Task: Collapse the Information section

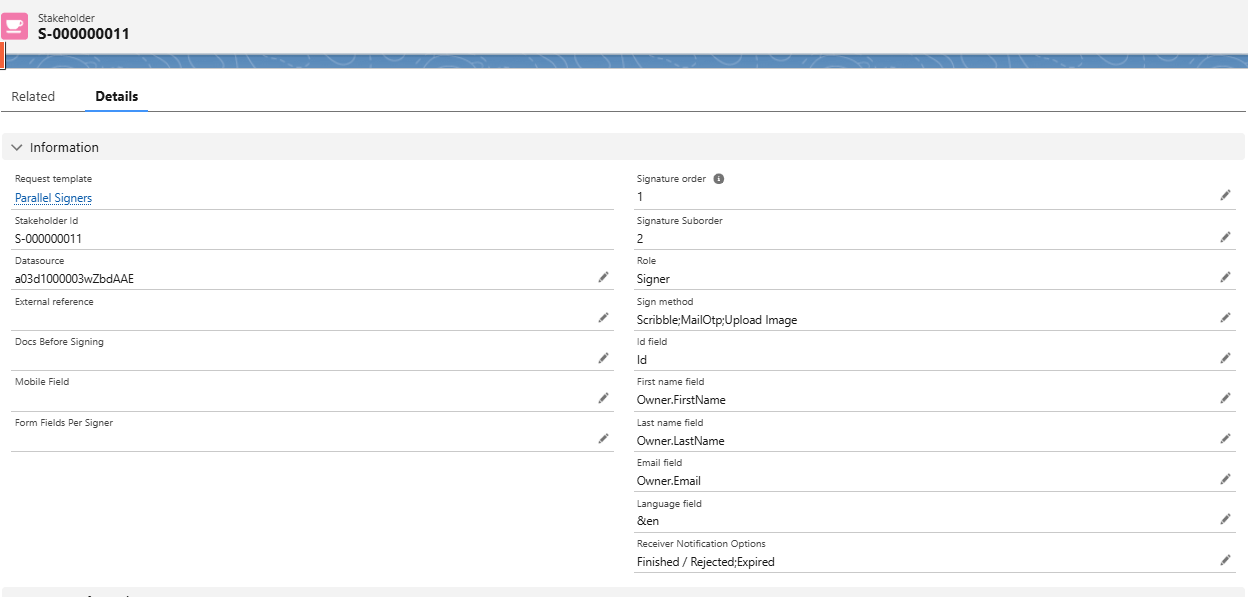Action: (17, 147)
